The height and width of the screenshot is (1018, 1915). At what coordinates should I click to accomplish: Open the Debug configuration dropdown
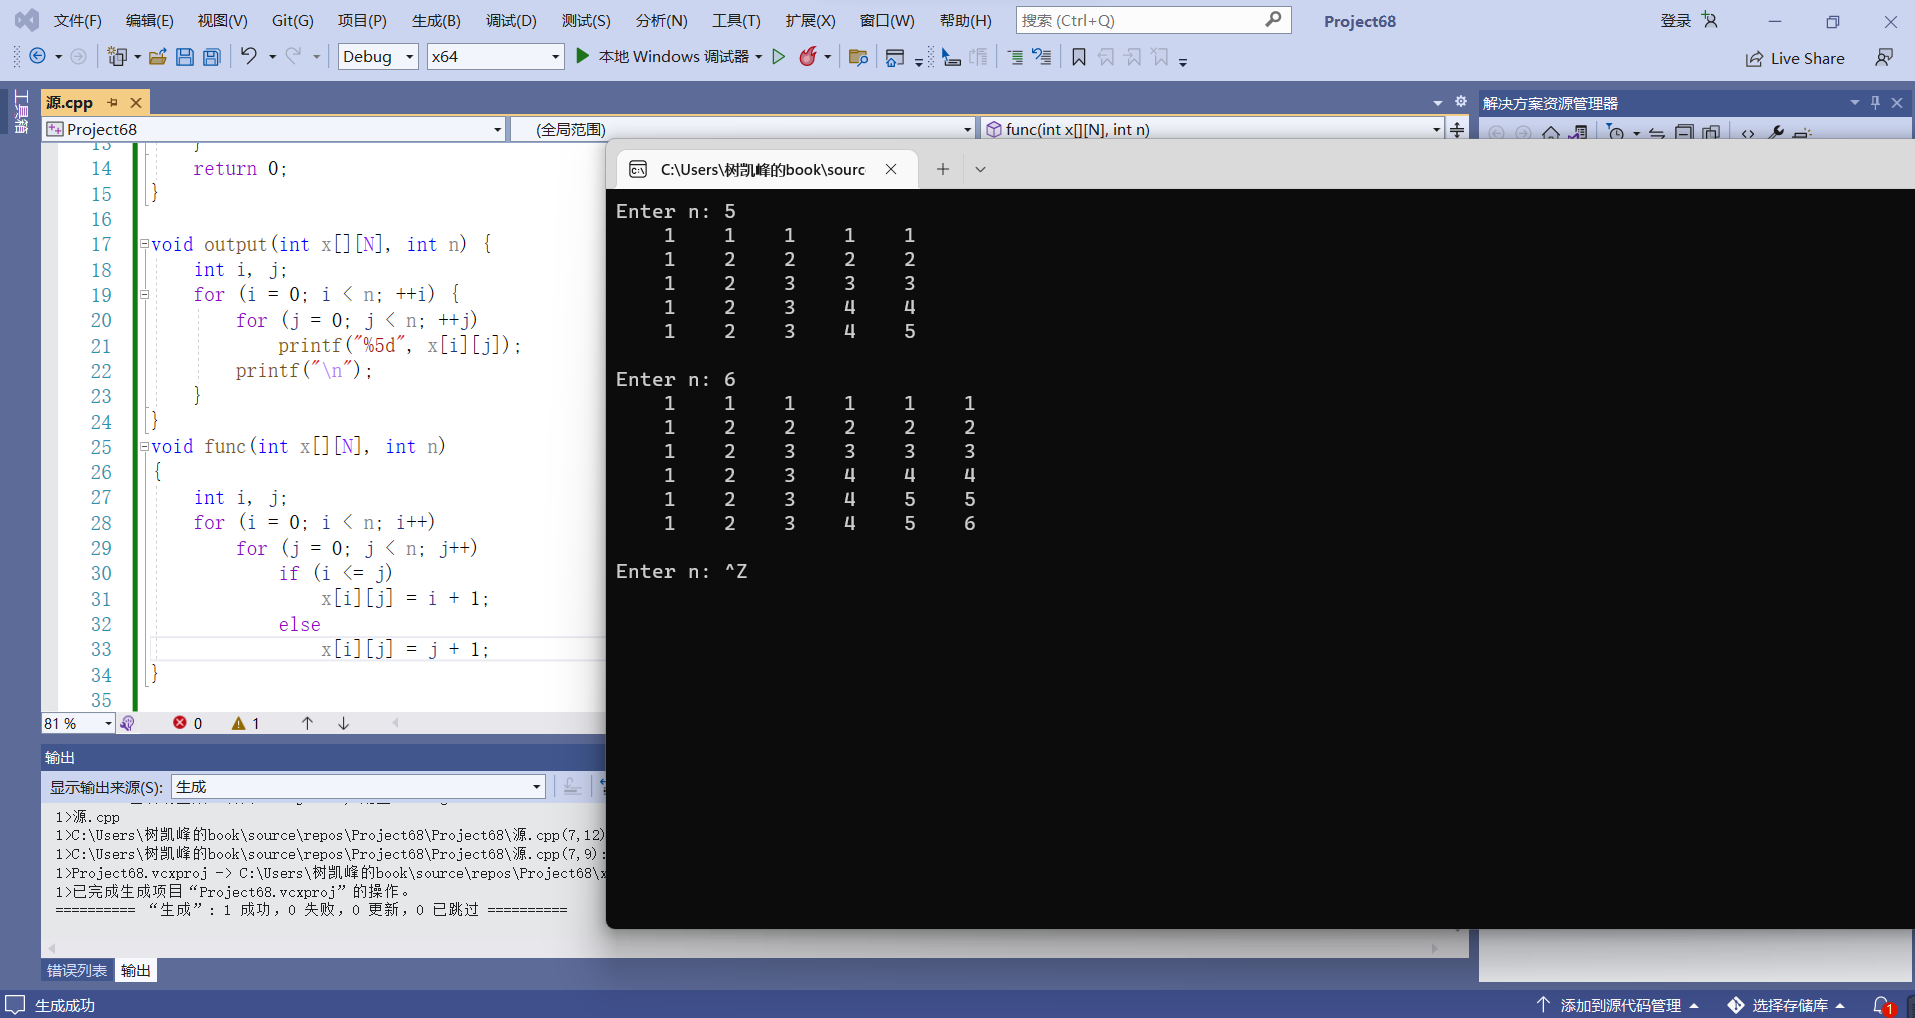378,57
